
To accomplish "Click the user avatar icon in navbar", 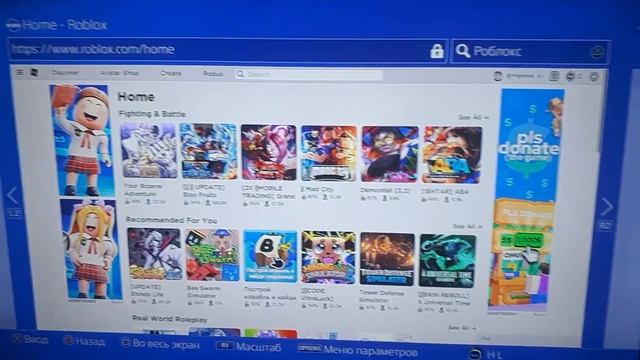I will [498, 76].
